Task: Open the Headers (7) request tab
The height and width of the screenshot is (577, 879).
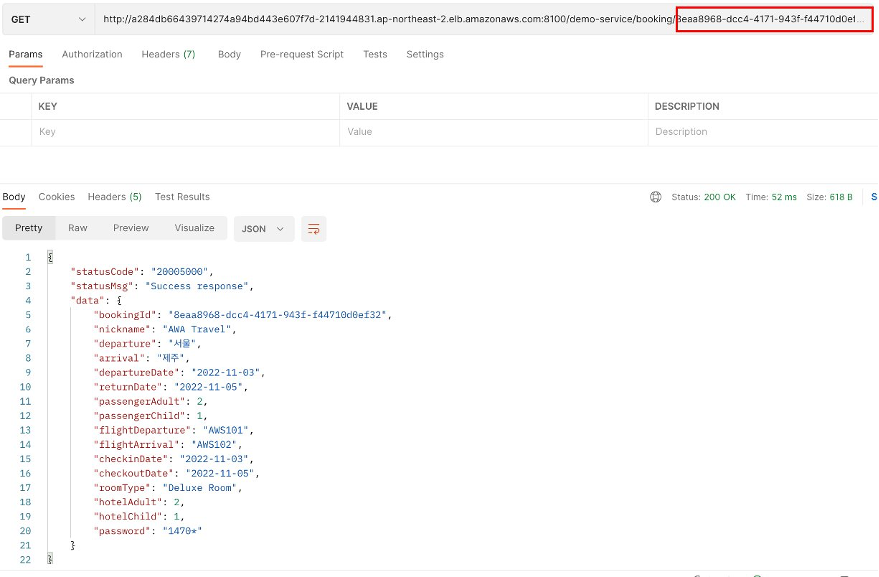Action: tap(168, 54)
